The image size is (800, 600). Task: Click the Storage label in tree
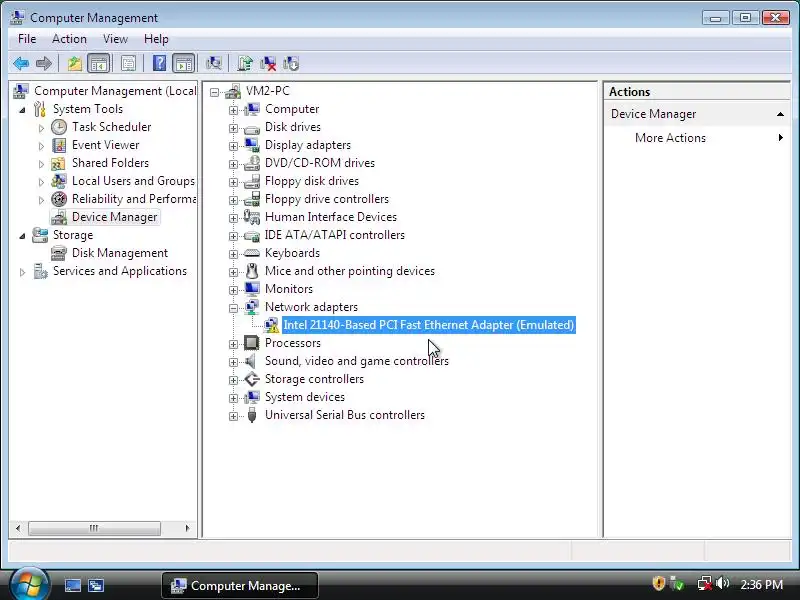click(x=73, y=235)
